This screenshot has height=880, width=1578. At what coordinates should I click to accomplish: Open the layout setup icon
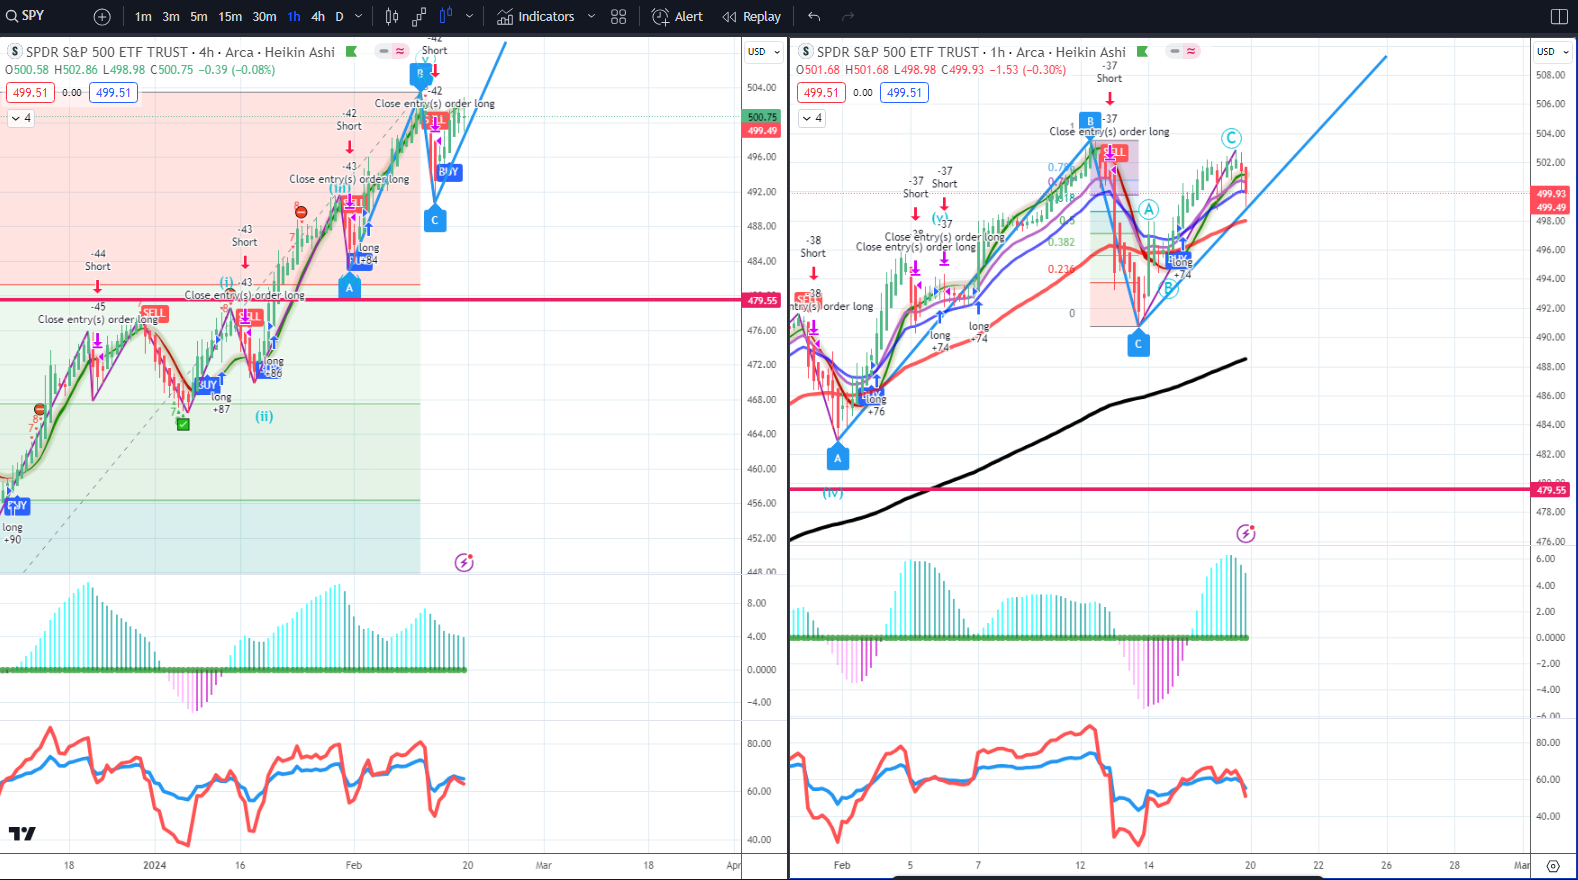tap(1559, 17)
